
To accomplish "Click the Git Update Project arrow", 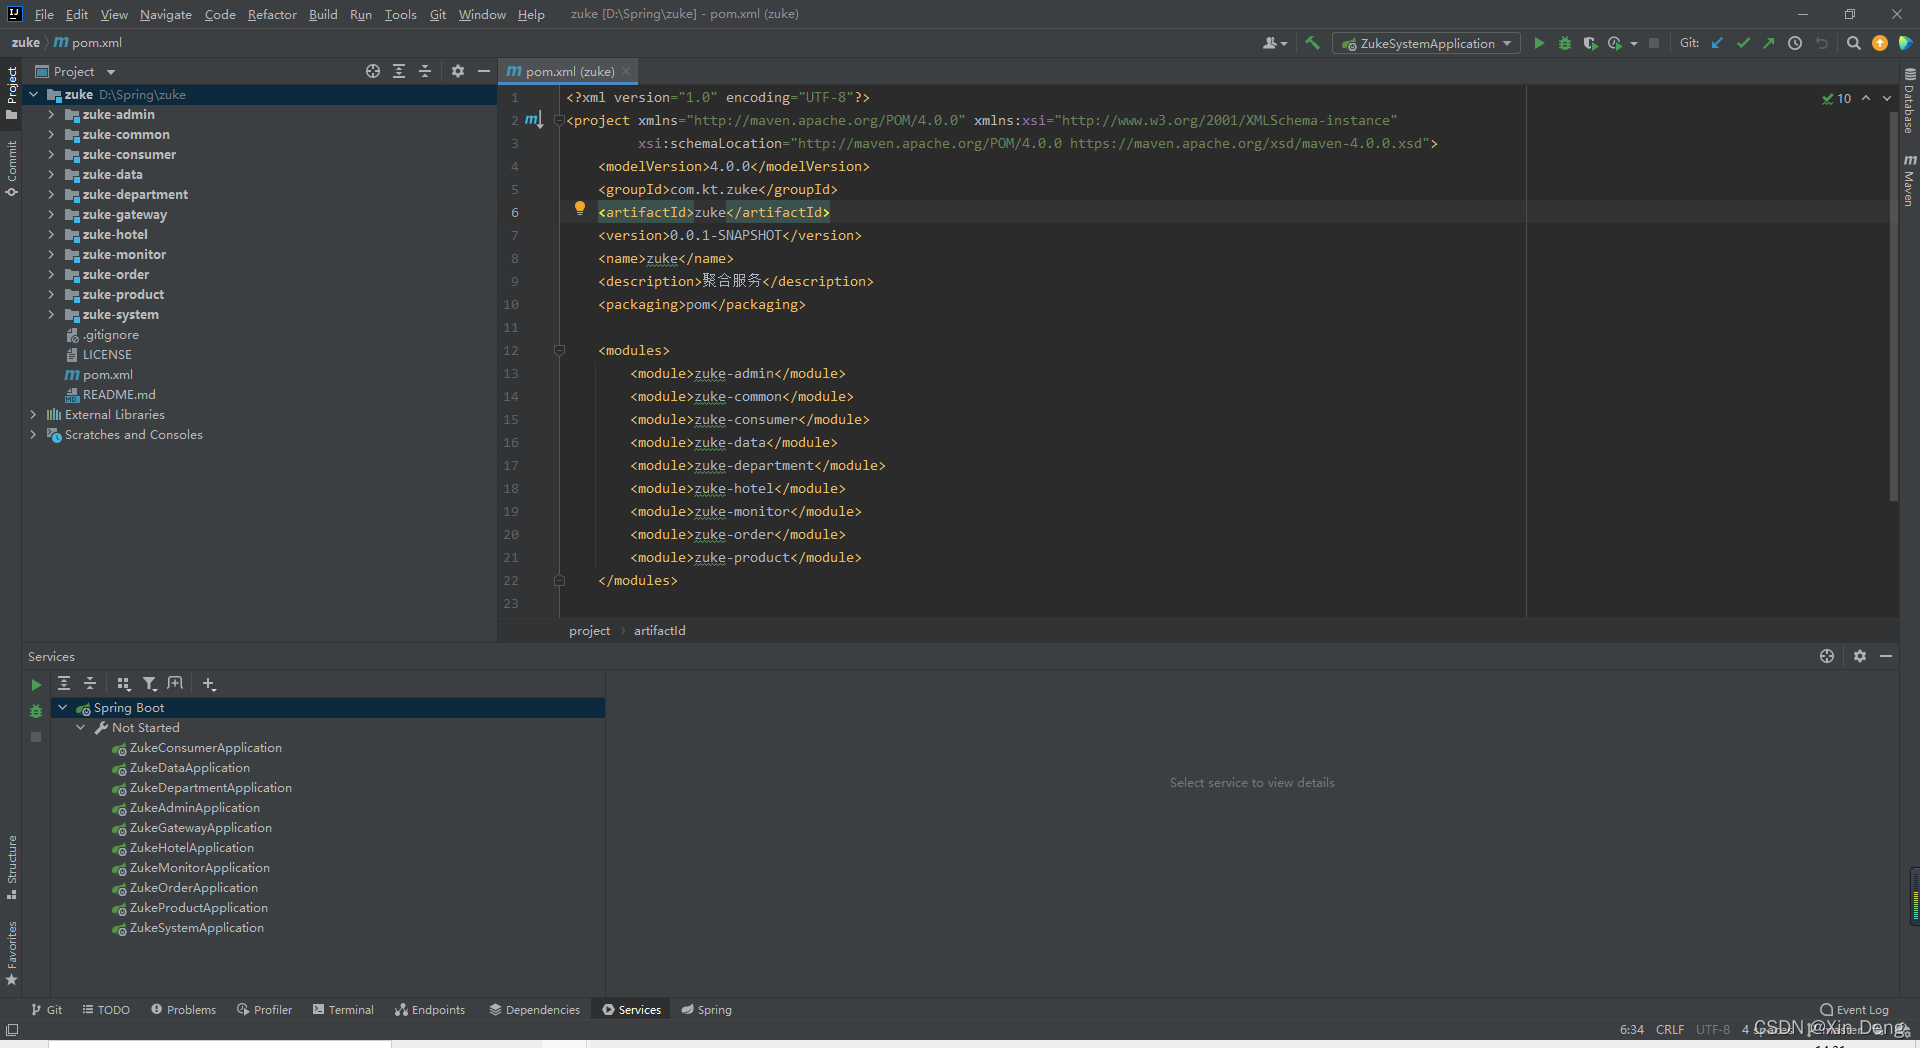I will pyautogui.click(x=1717, y=43).
